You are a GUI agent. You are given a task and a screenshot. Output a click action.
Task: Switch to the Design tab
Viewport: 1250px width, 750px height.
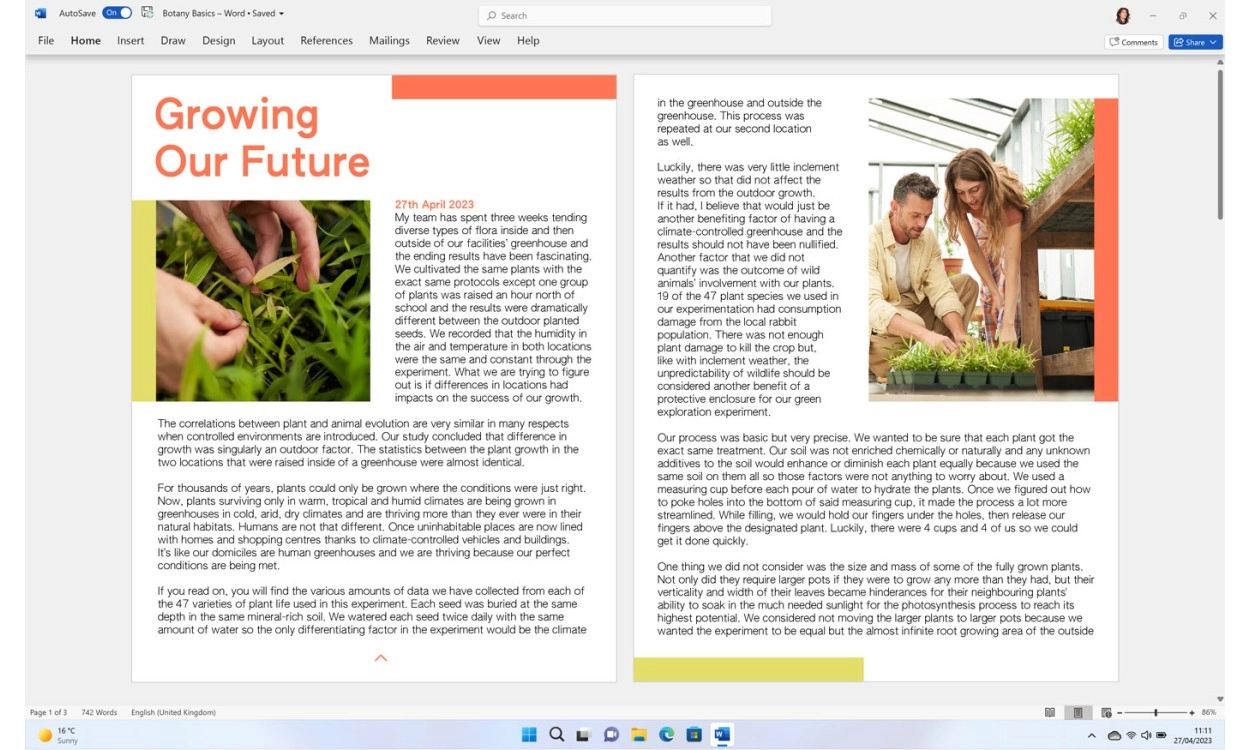[218, 41]
